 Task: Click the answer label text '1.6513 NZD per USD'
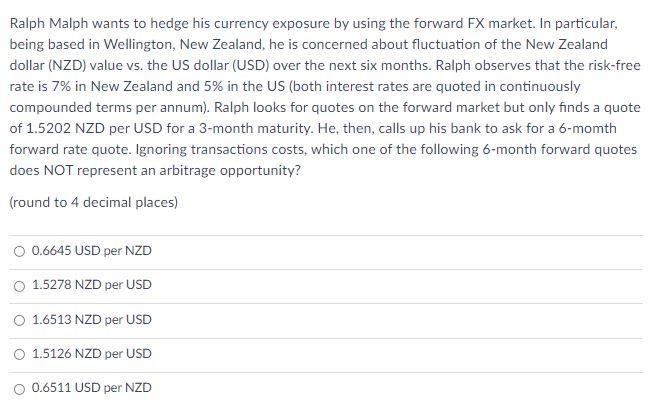[x=92, y=319]
